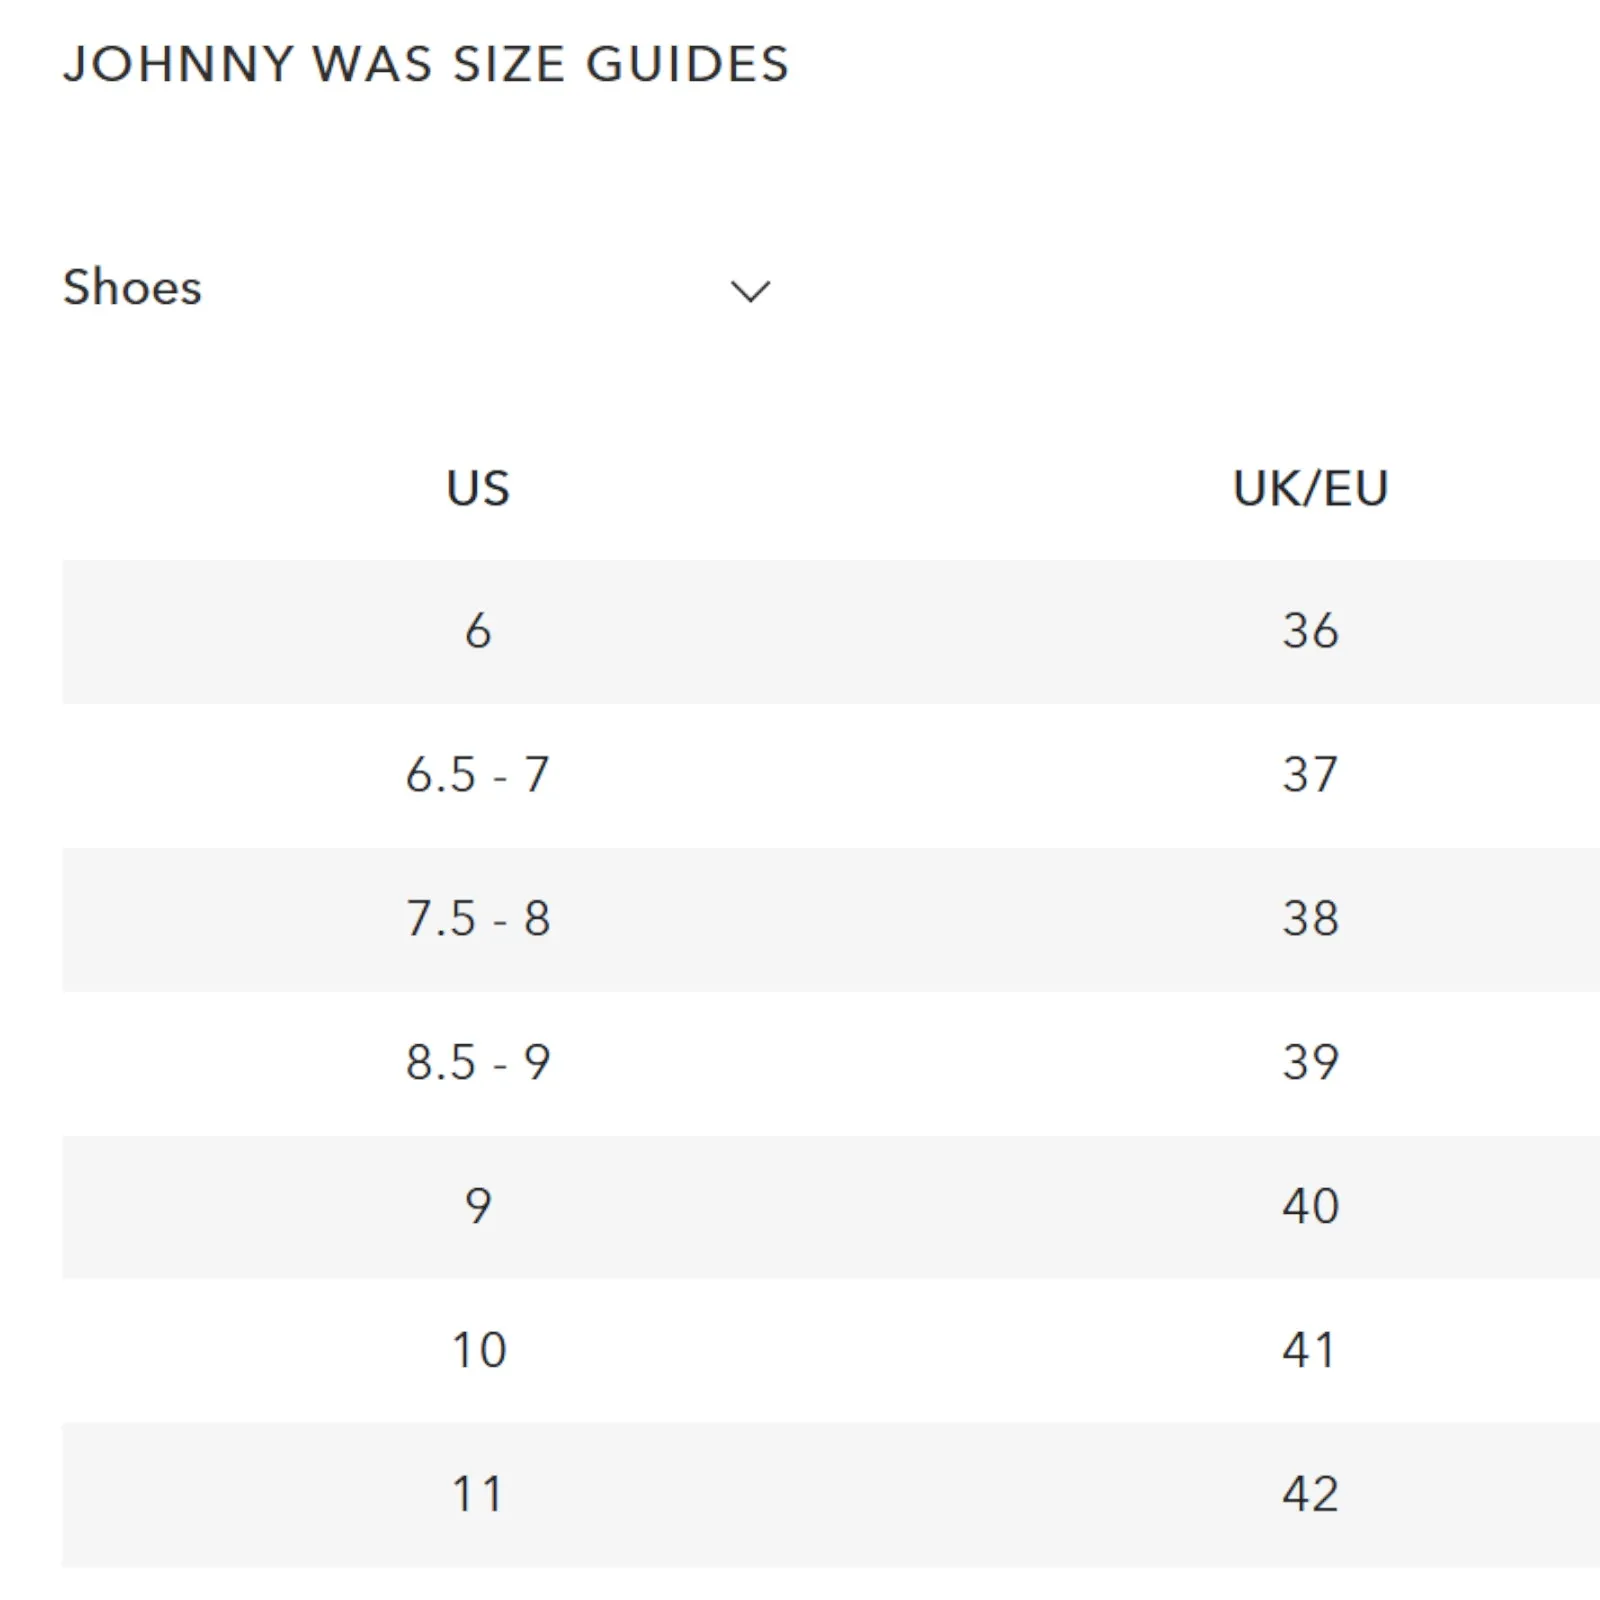
Task: Select the UK/EU size 38 cell
Action: point(1311,918)
